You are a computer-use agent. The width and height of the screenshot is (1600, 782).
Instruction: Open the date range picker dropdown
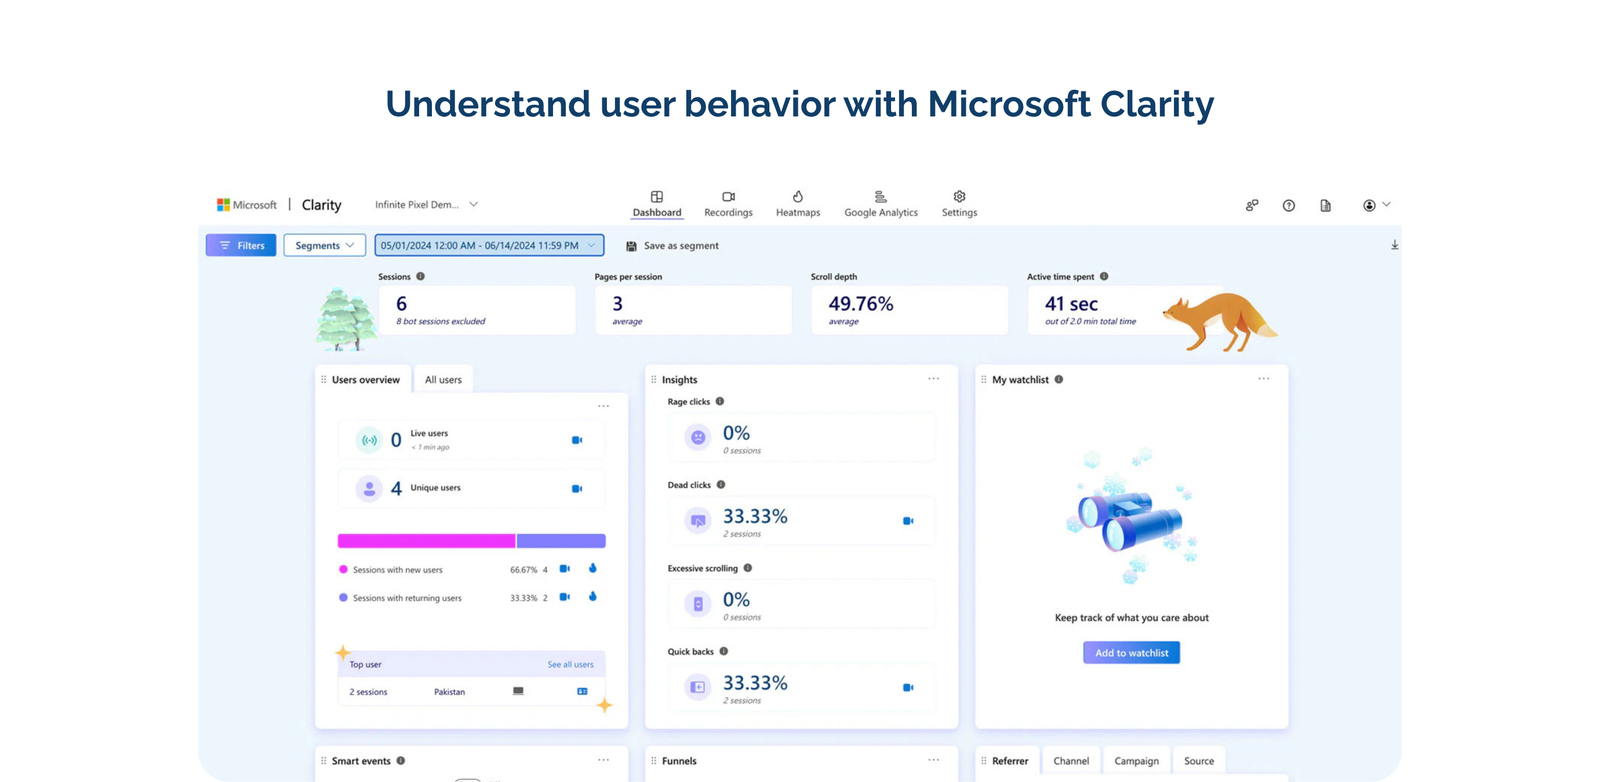489,245
